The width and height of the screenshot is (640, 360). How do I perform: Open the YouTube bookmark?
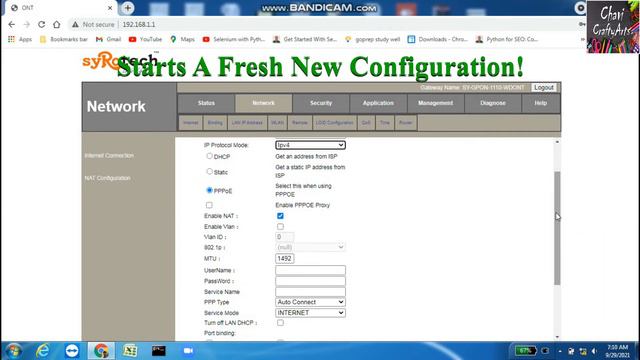tap(145, 39)
